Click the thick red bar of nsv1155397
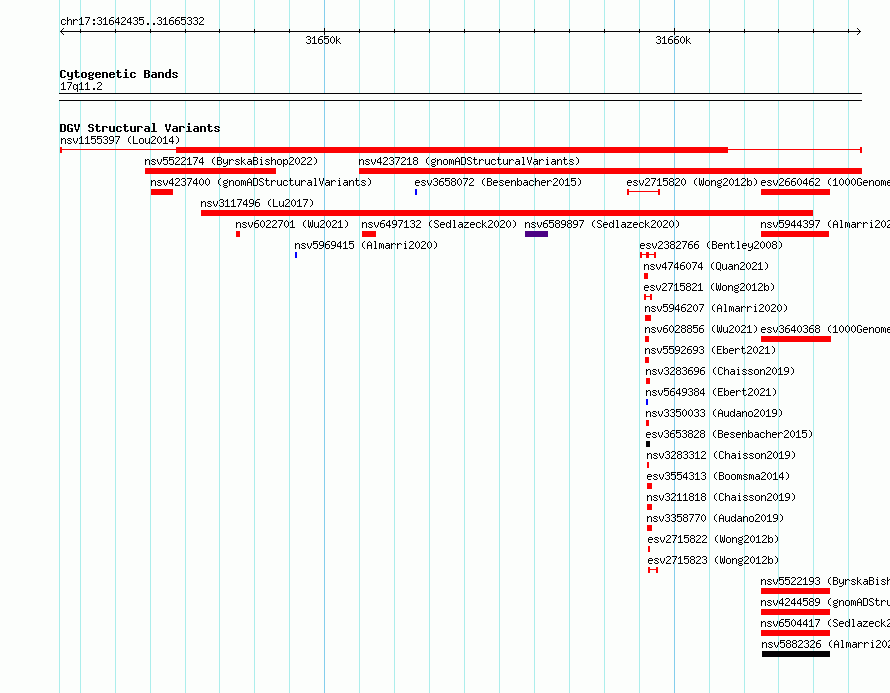The height and width of the screenshot is (693, 890). point(452,150)
